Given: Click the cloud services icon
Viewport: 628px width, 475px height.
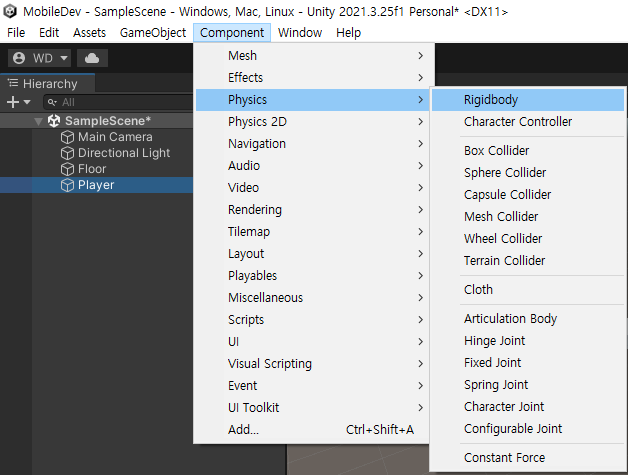Looking at the screenshot, I should [92, 58].
